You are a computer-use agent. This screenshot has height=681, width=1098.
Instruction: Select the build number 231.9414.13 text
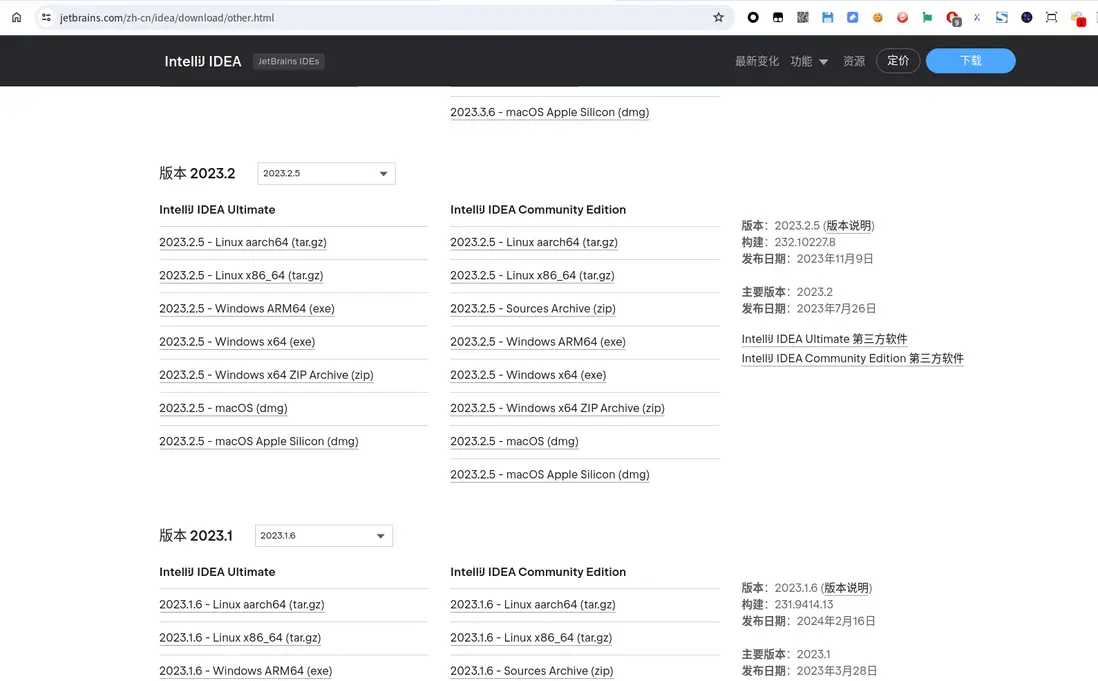click(x=803, y=605)
